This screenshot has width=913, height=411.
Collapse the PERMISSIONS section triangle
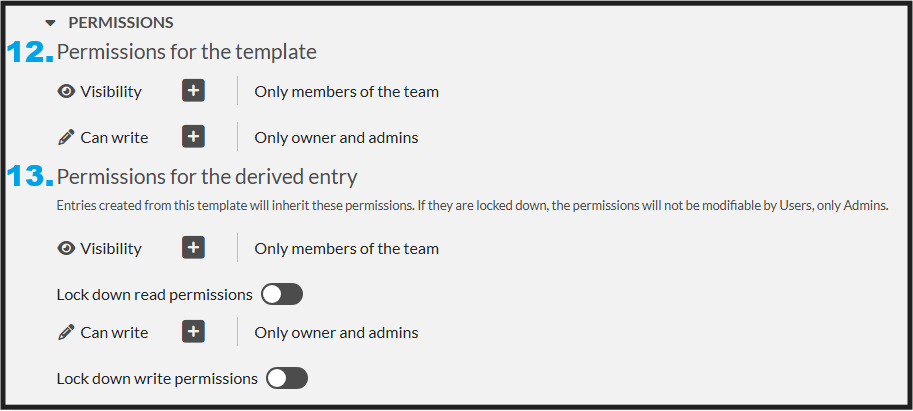point(50,23)
